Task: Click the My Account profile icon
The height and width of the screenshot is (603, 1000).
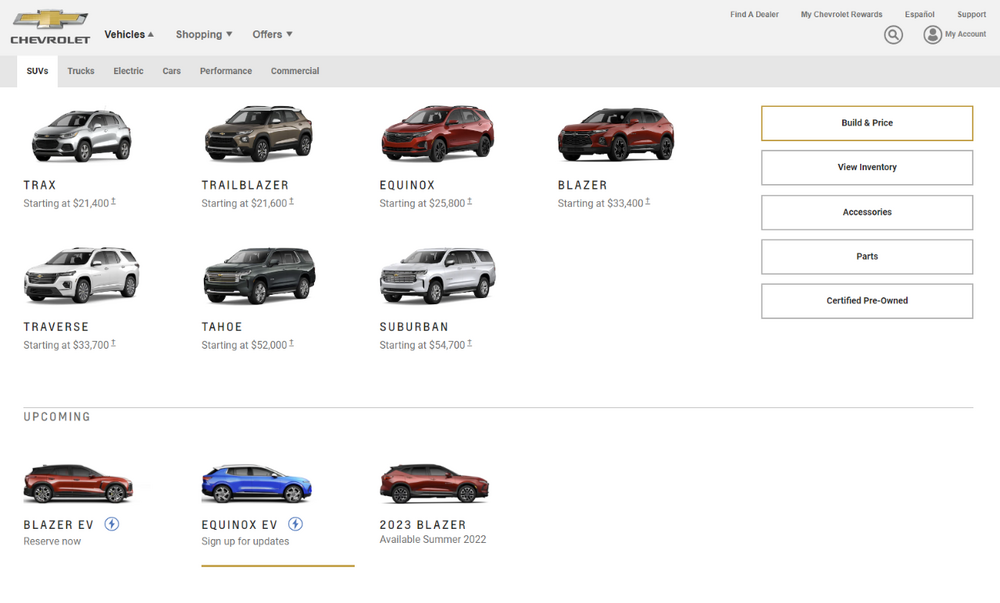Action: click(932, 35)
